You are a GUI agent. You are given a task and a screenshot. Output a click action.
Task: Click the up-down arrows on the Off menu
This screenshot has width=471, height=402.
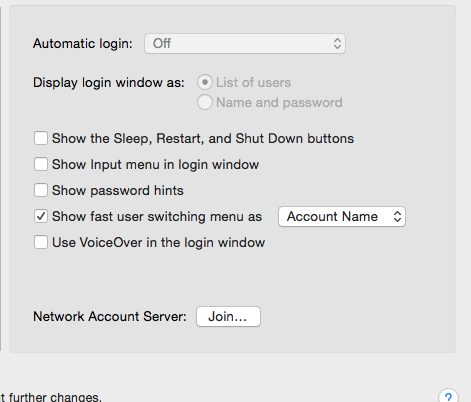click(x=337, y=44)
